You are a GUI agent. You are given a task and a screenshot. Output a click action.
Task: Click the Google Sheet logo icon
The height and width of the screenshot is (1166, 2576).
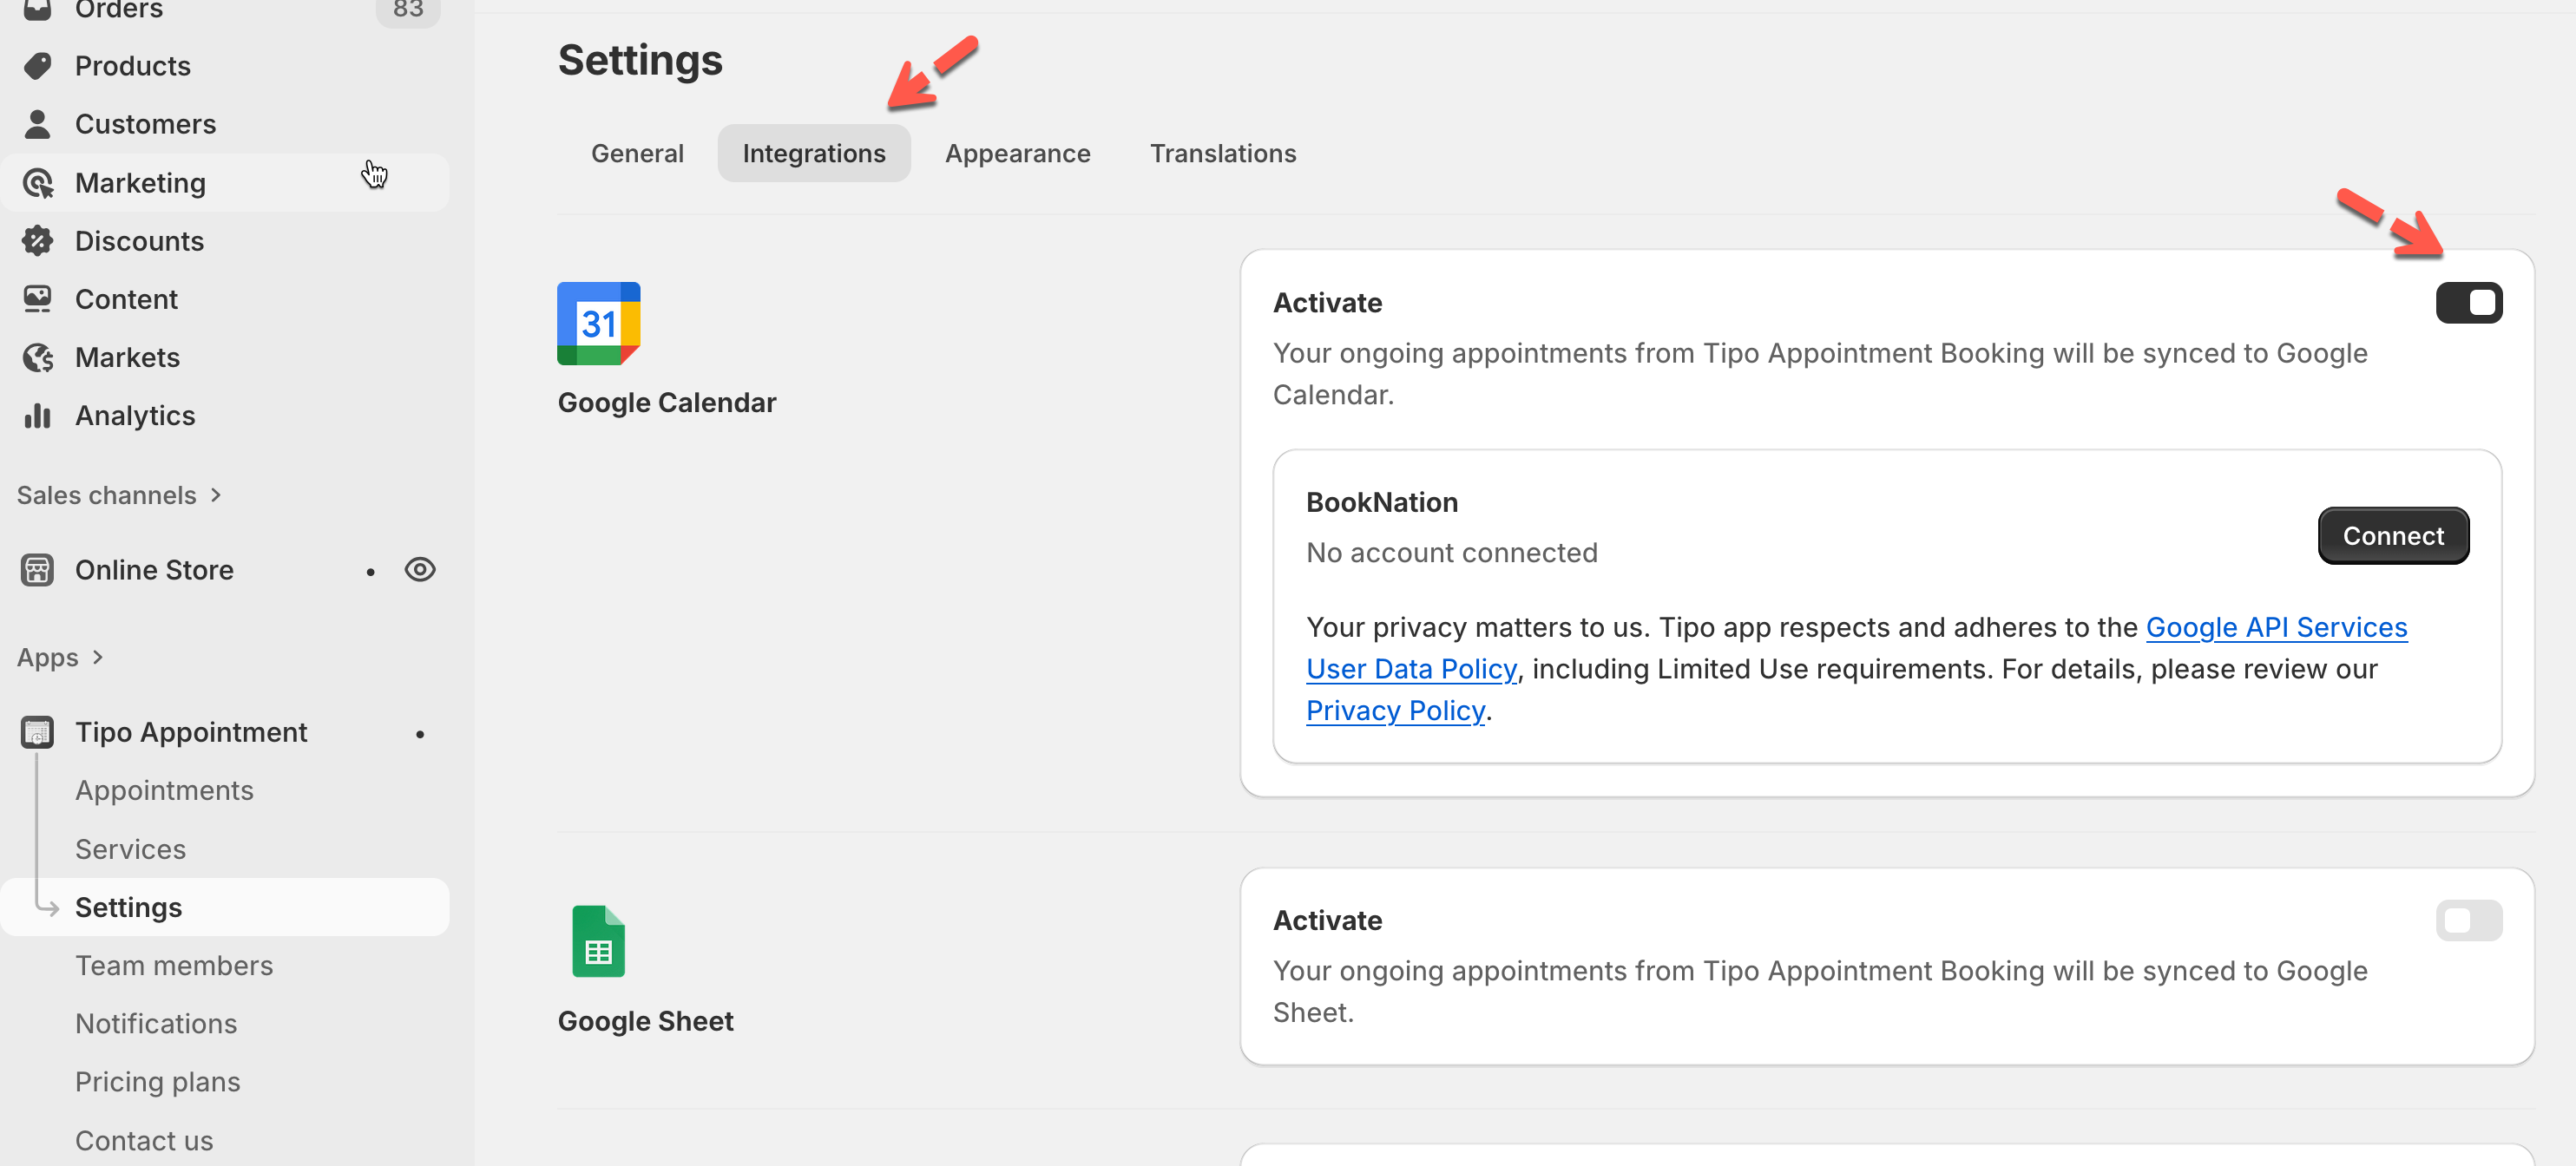(x=598, y=941)
